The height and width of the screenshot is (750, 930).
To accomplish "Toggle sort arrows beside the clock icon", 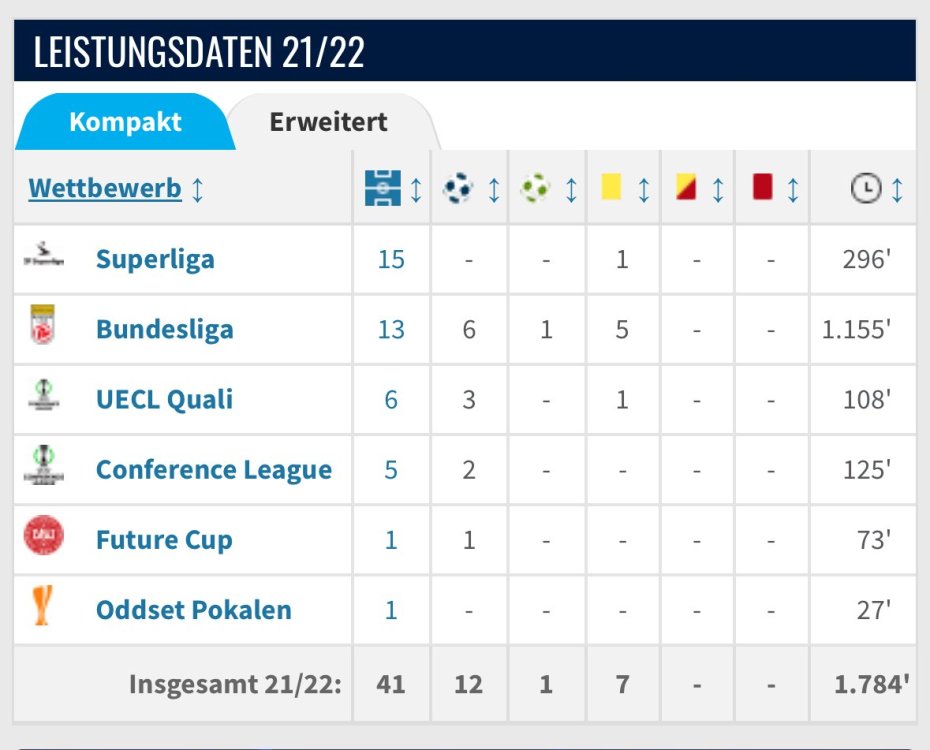I will click(x=897, y=189).
